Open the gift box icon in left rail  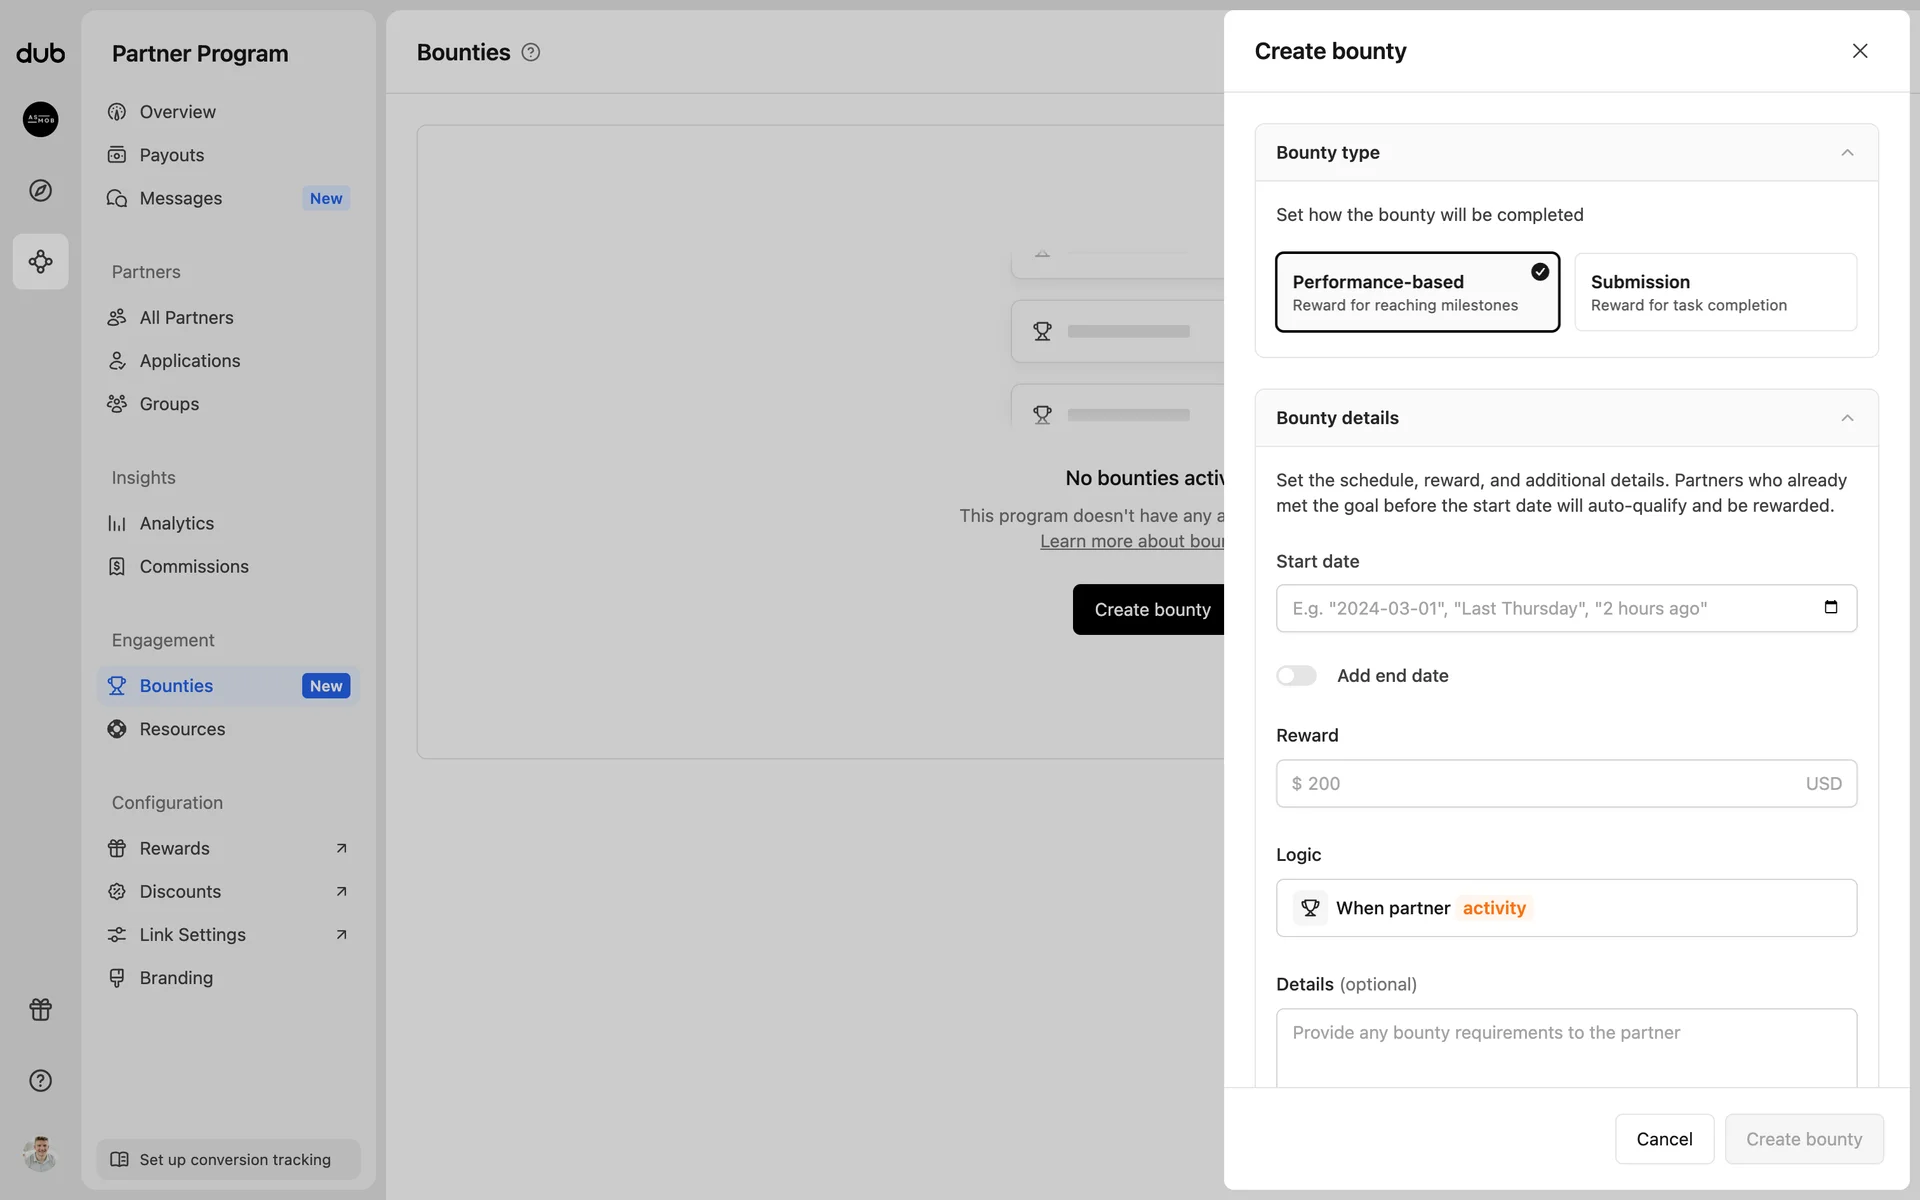[40, 1009]
